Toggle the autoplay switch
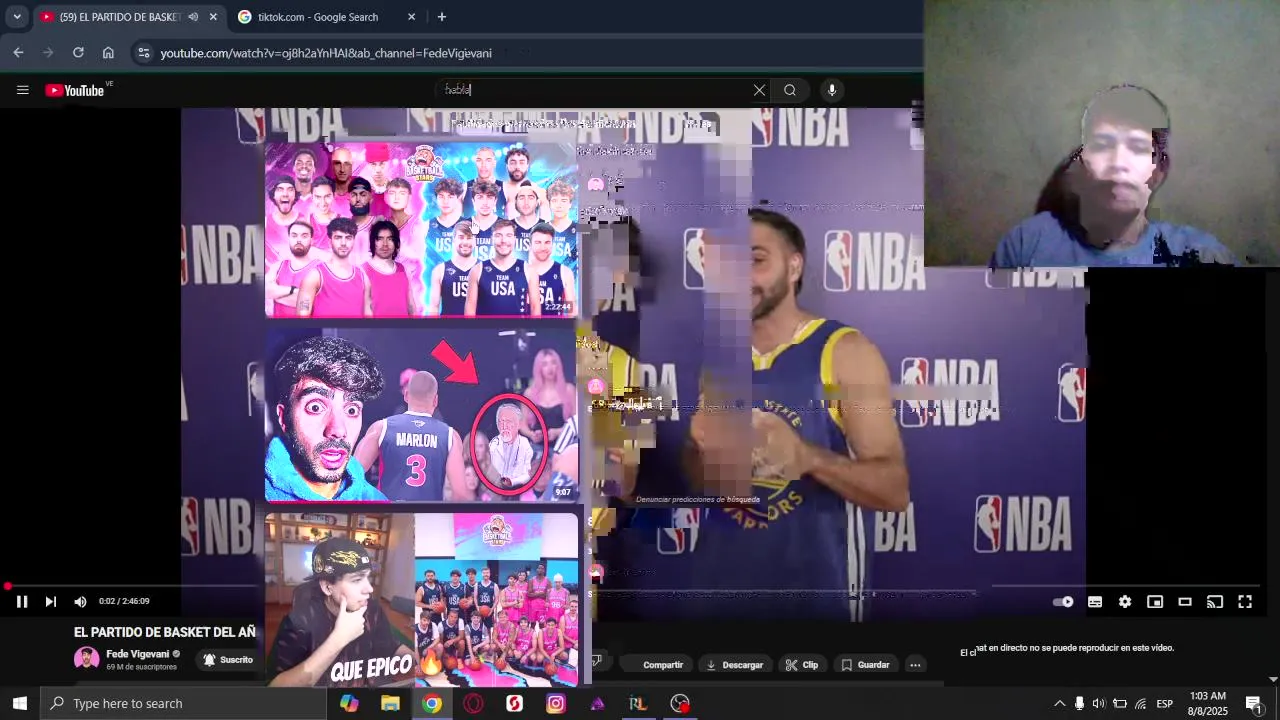The image size is (1280, 720). coord(1063,602)
